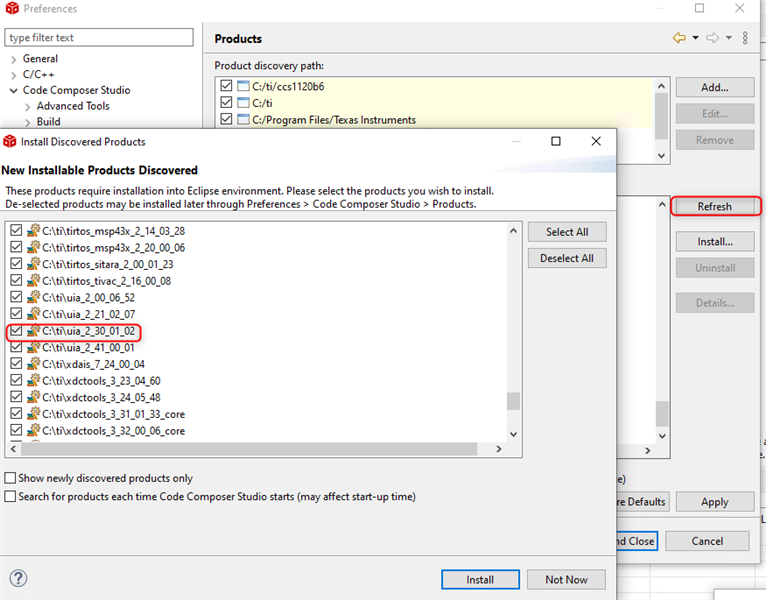
Task: Expand the Advanced Tools node
Action: 28,107
